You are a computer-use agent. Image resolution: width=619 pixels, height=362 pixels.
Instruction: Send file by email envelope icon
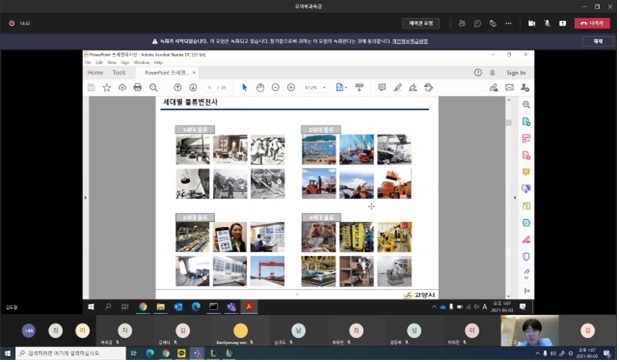[510, 87]
